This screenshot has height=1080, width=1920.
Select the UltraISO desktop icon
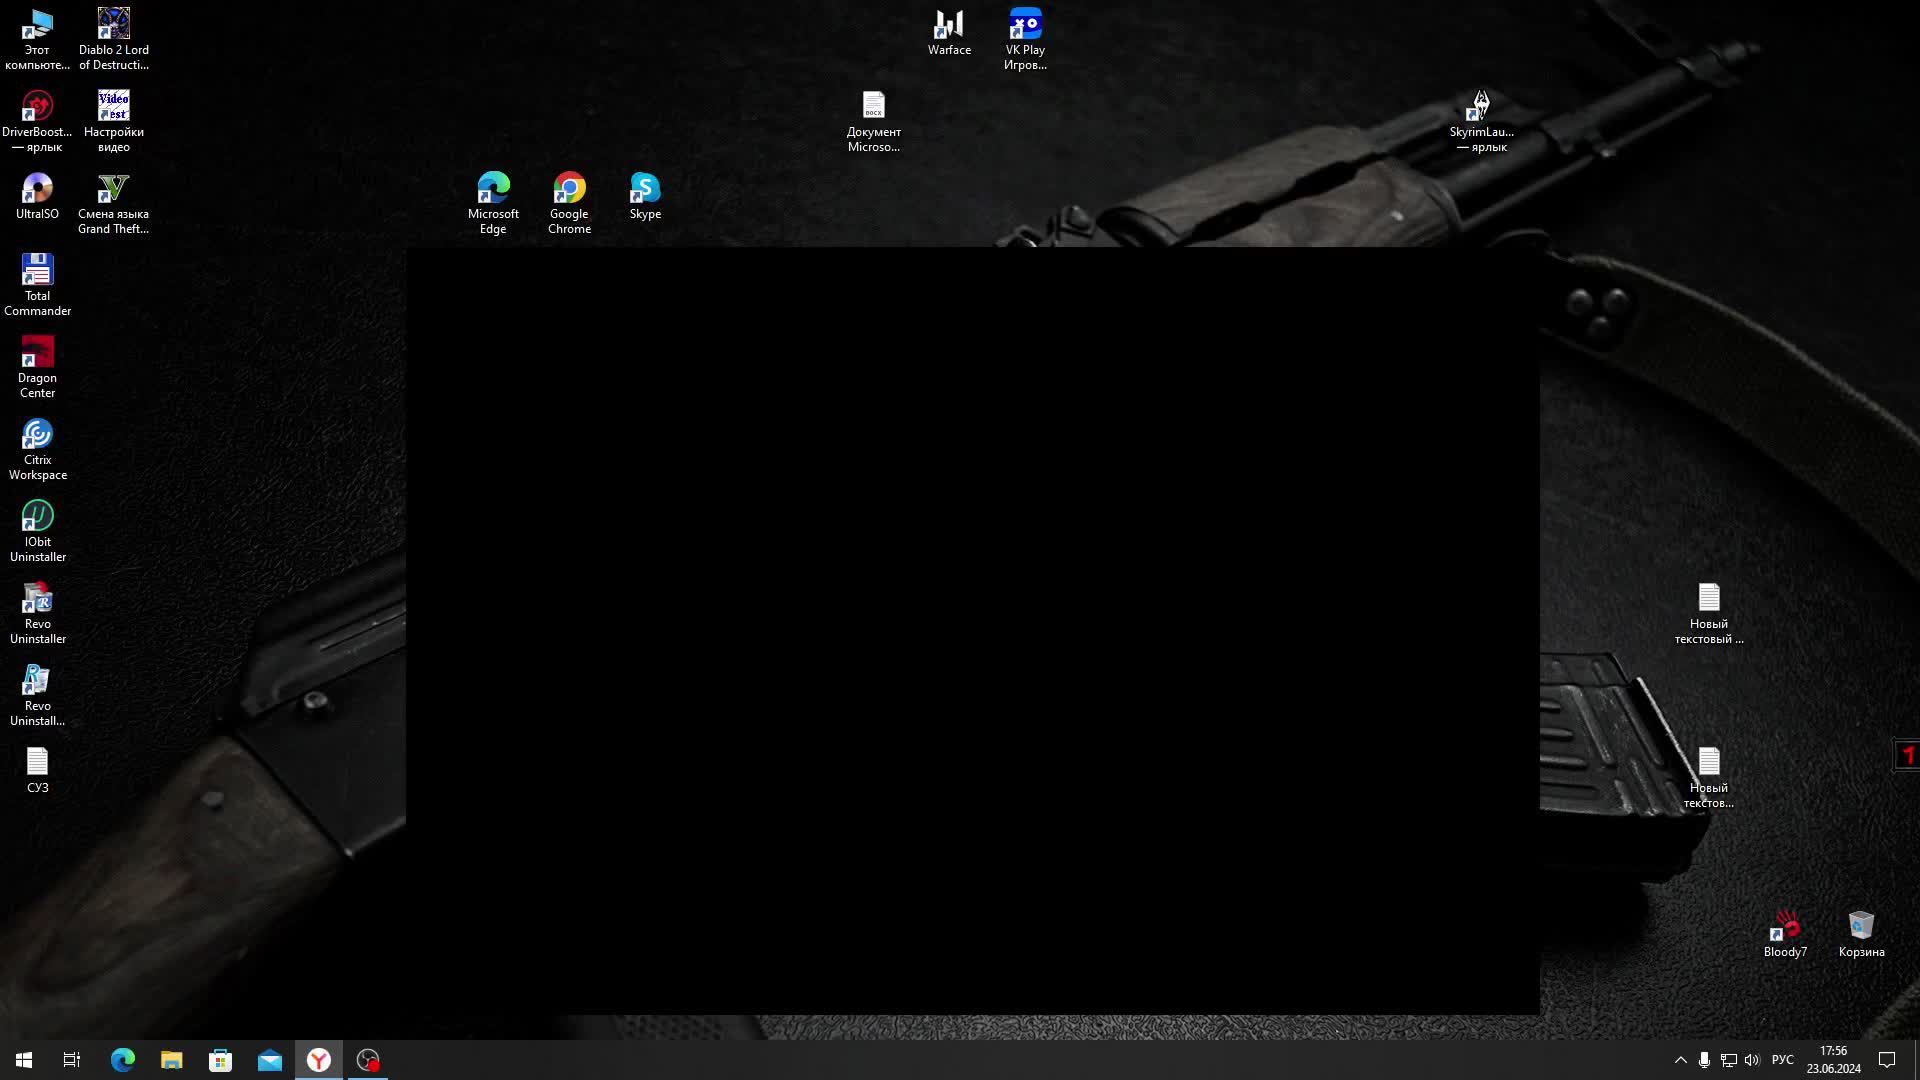pyautogui.click(x=37, y=196)
